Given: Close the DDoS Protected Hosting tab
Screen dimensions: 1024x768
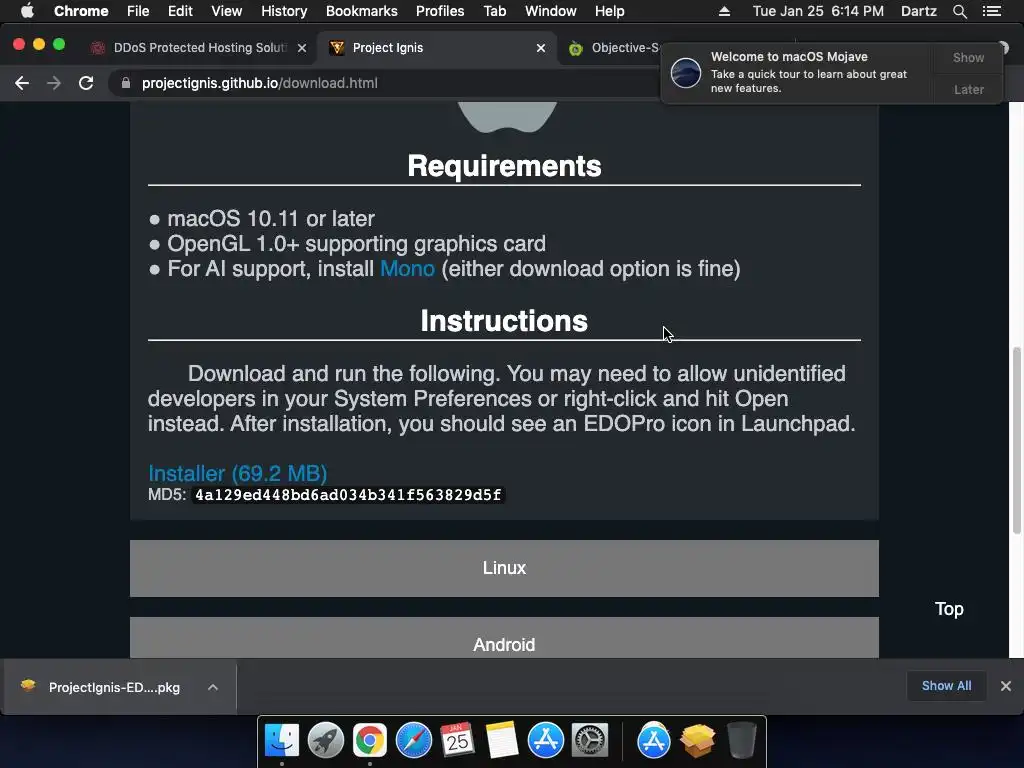Looking at the screenshot, I should [x=302, y=48].
